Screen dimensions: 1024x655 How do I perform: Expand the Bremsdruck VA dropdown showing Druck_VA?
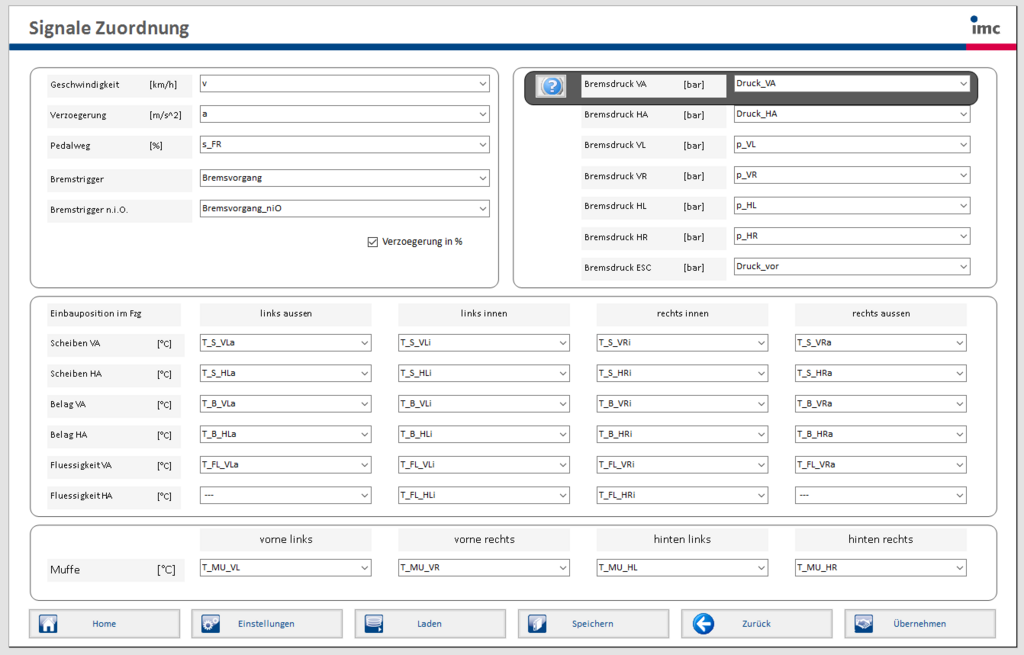[852, 84]
